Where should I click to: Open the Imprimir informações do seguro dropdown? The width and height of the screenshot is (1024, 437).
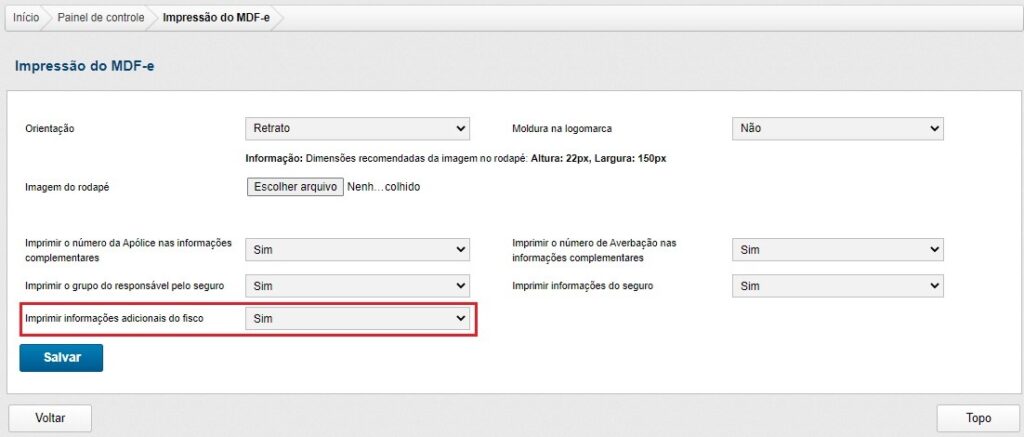tap(838, 286)
